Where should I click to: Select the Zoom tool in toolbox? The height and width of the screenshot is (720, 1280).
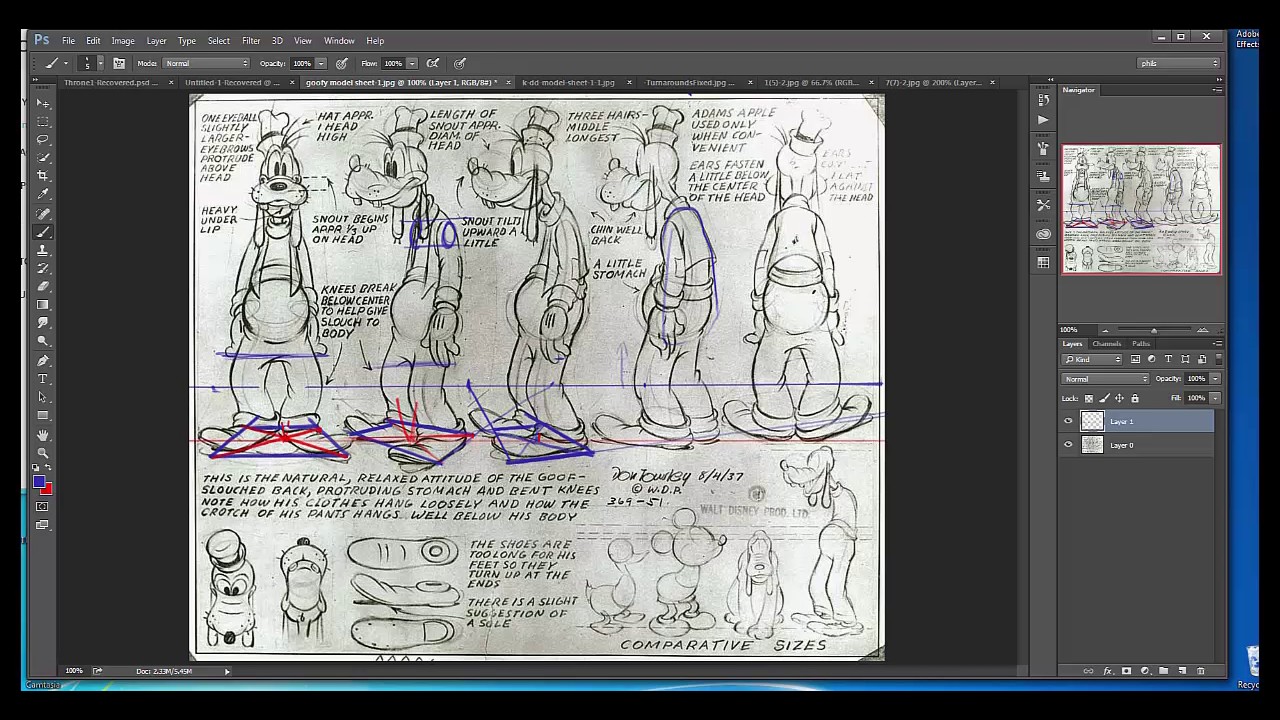pyautogui.click(x=43, y=453)
